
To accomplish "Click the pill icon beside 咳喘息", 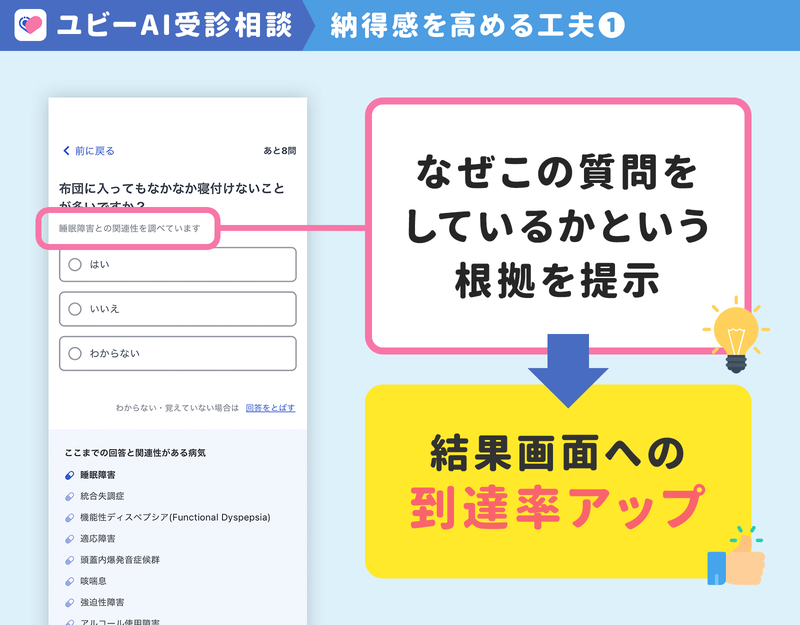I will [x=70, y=582].
